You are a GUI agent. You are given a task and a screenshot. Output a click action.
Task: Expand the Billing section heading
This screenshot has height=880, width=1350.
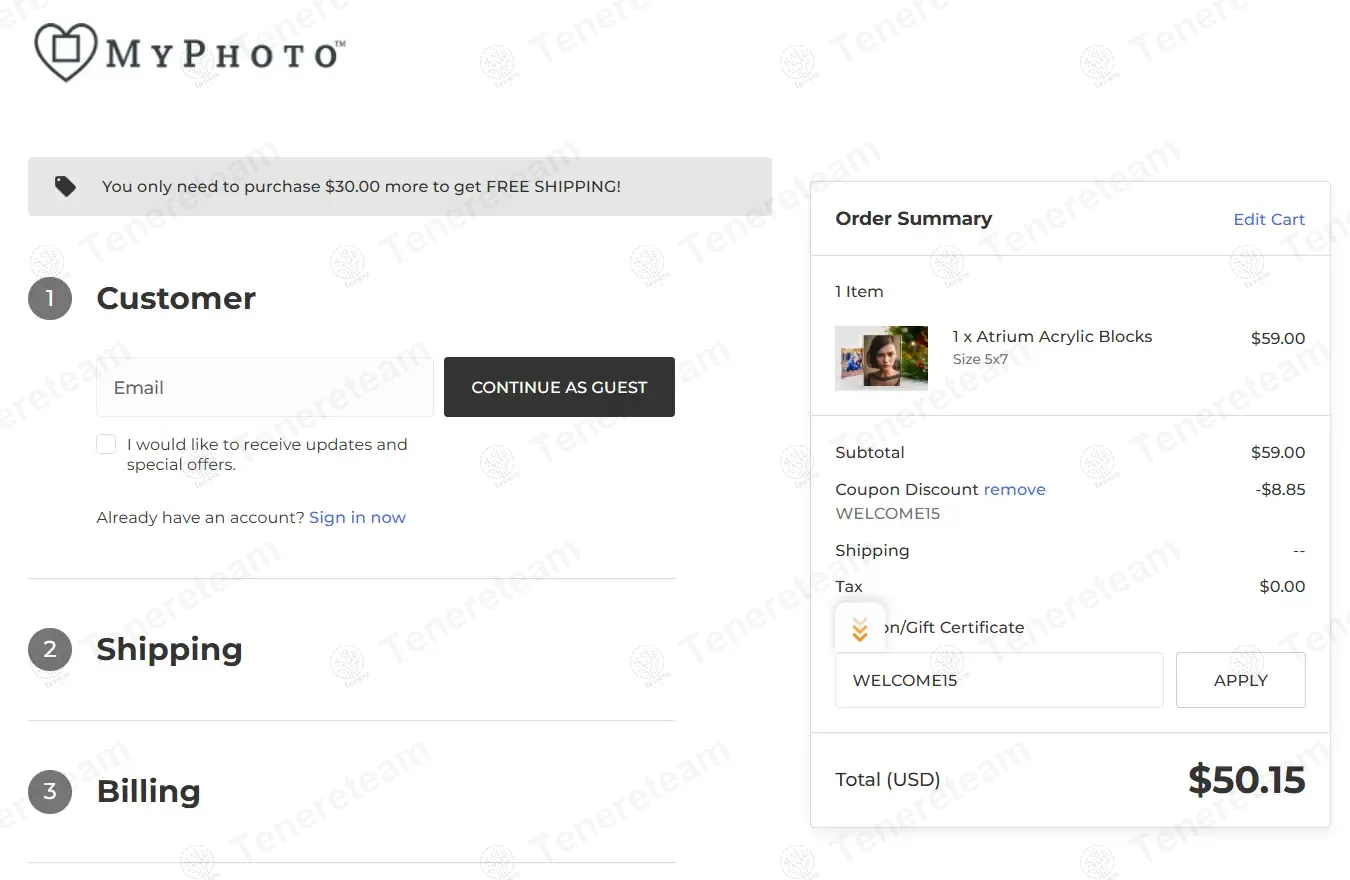coord(148,792)
